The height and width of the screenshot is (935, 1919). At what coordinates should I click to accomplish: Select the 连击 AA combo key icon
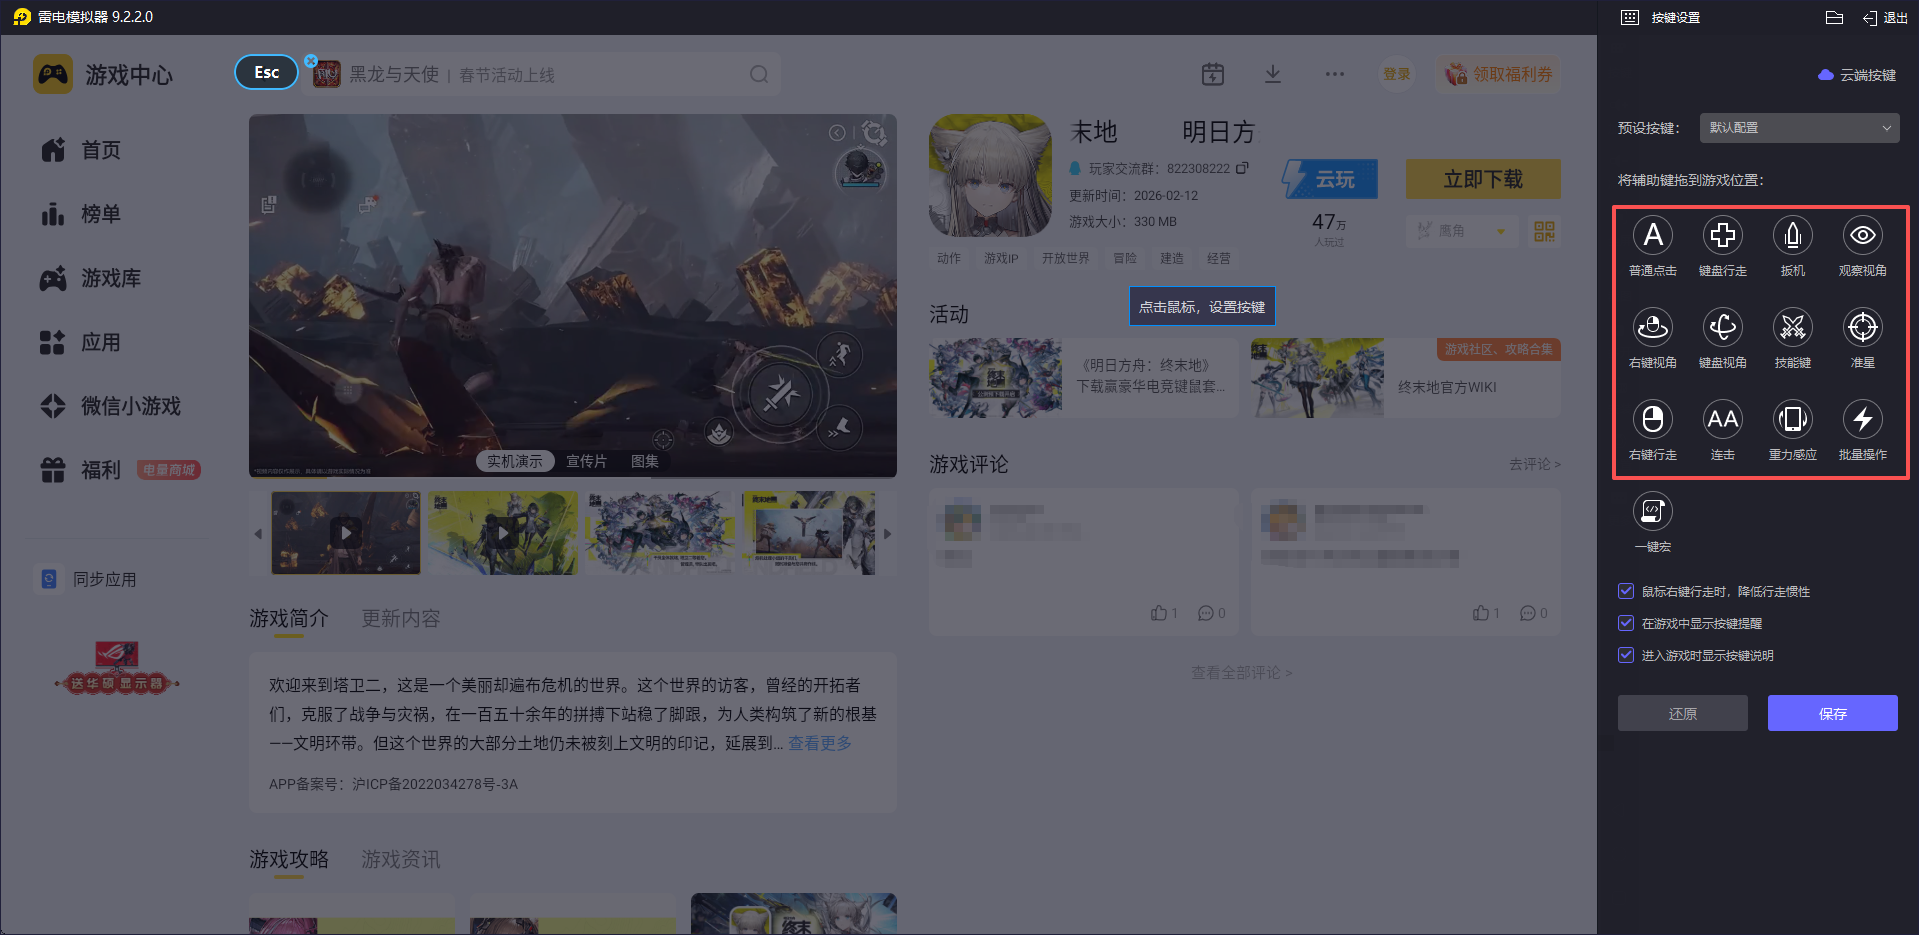pyautogui.click(x=1723, y=419)
